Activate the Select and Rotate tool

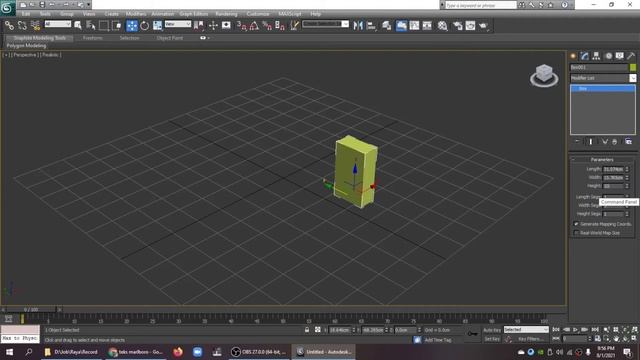[x=144, y=26]
